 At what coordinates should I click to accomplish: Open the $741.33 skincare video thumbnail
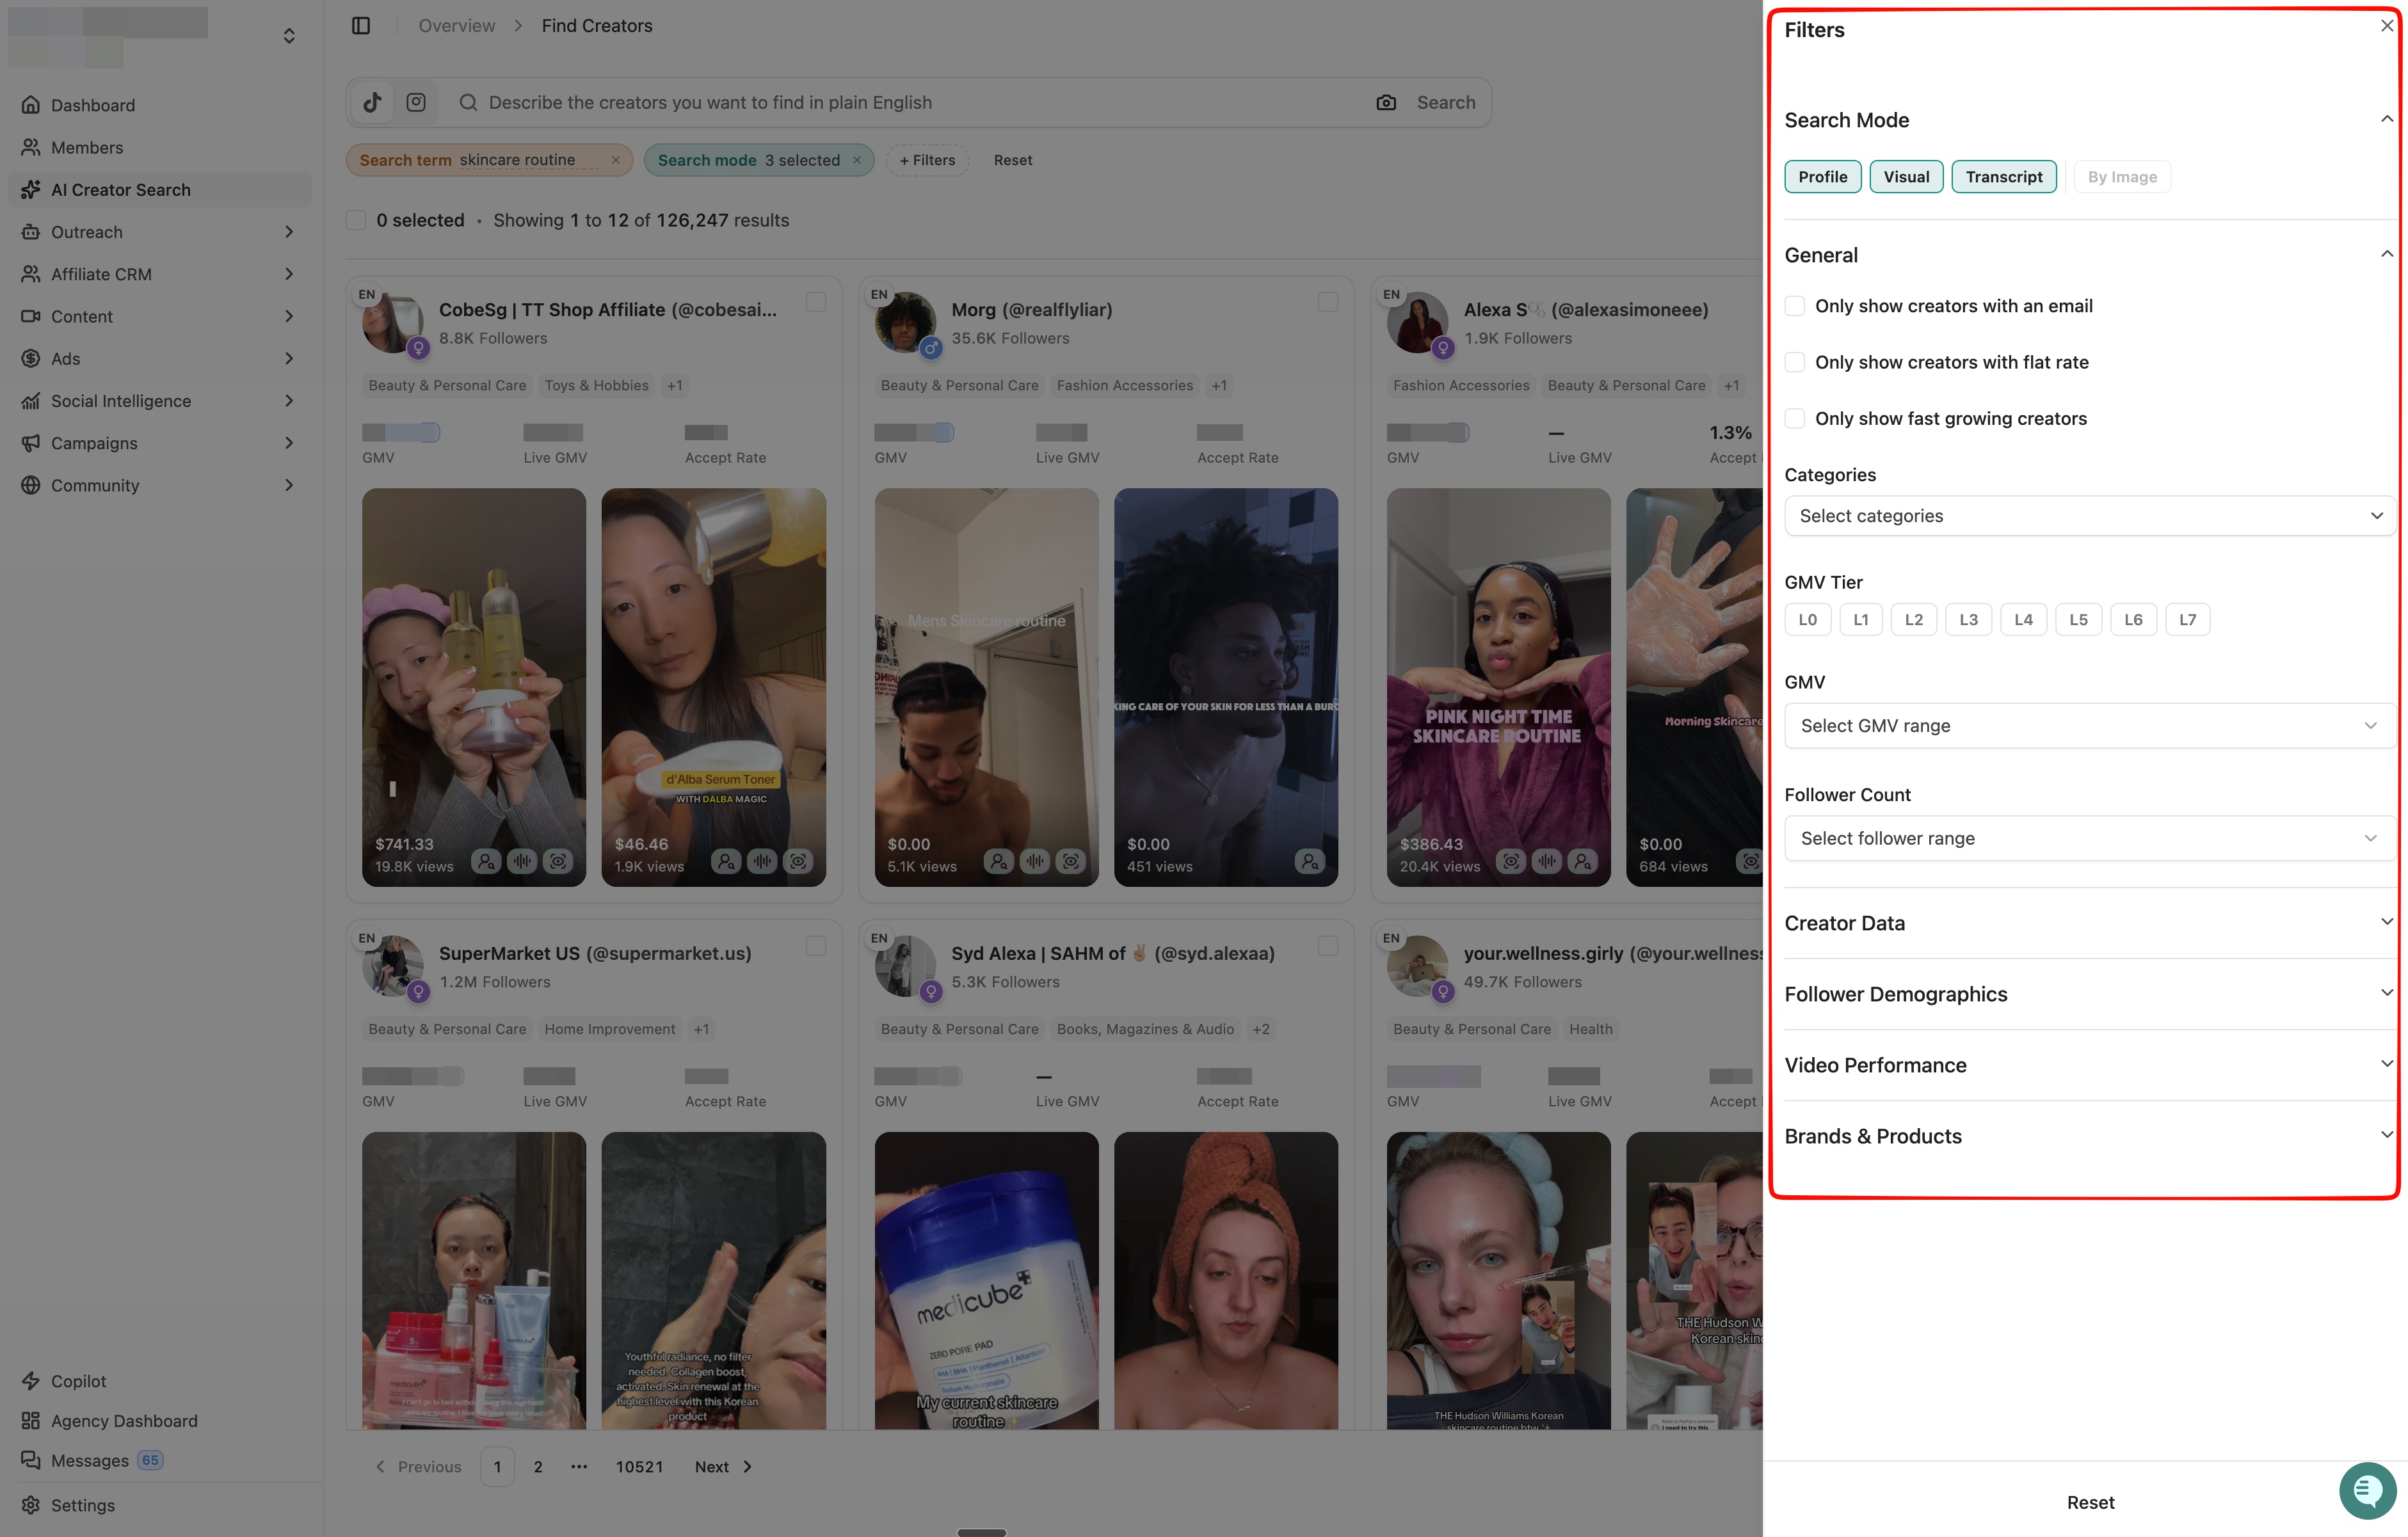coord(474,687)
